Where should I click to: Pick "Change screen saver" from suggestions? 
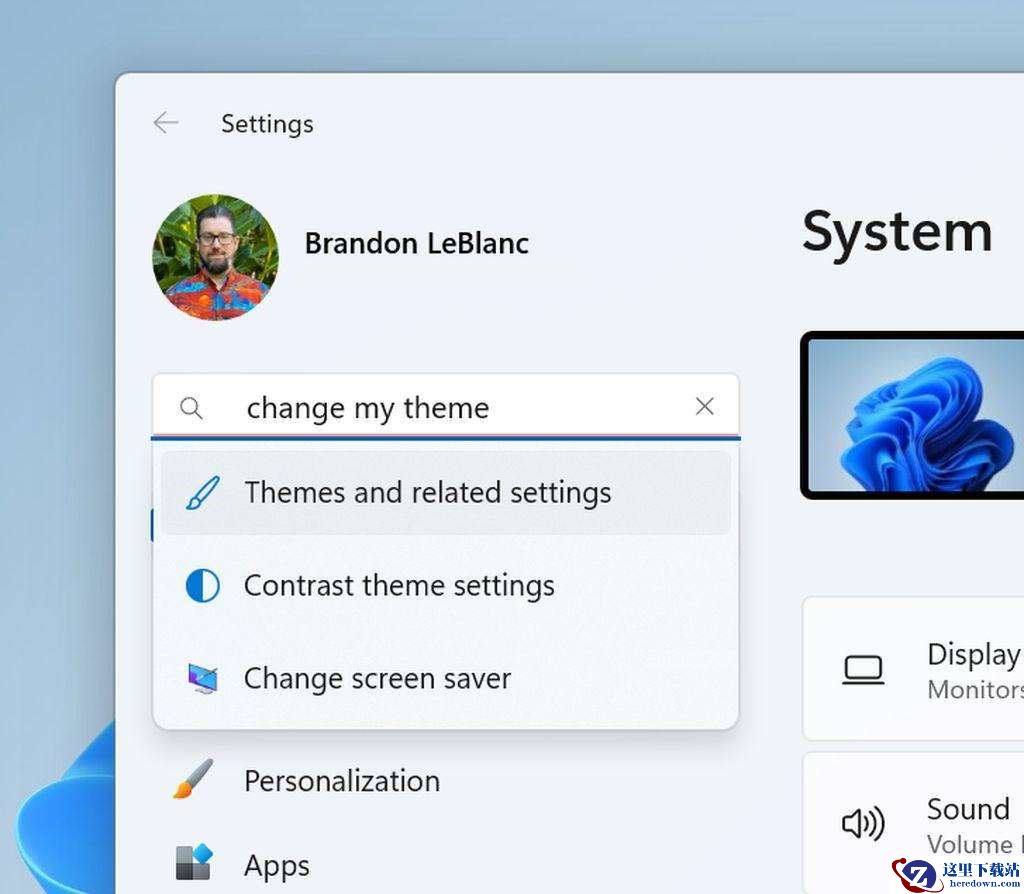377,679
